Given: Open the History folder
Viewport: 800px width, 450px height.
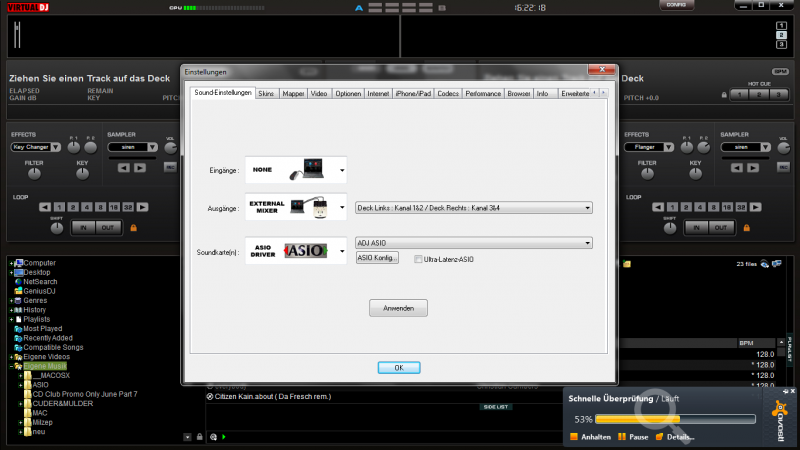Looking at the screenshot, I should pos(34,310).
